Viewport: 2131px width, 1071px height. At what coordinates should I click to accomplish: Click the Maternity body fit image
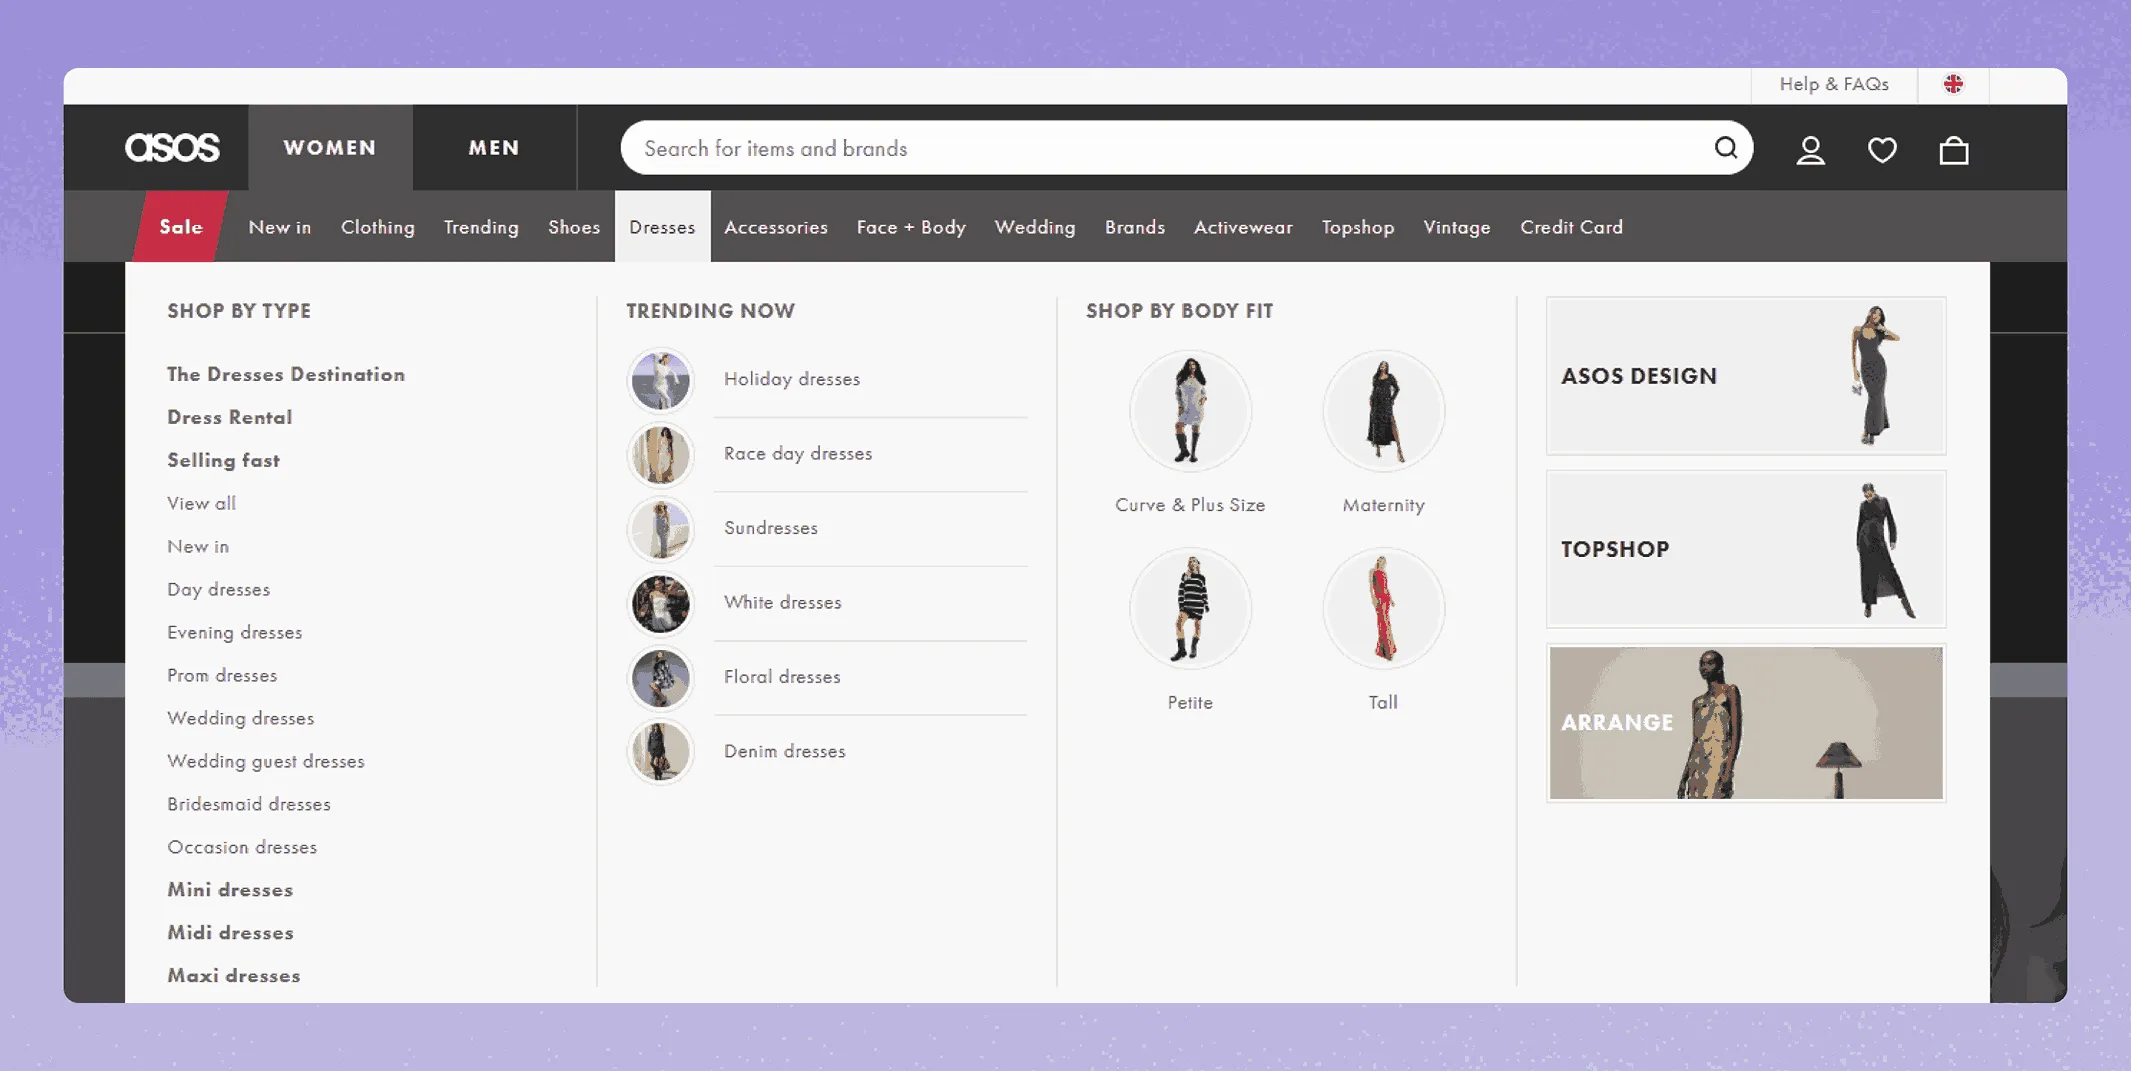(x=1383, y=411)
